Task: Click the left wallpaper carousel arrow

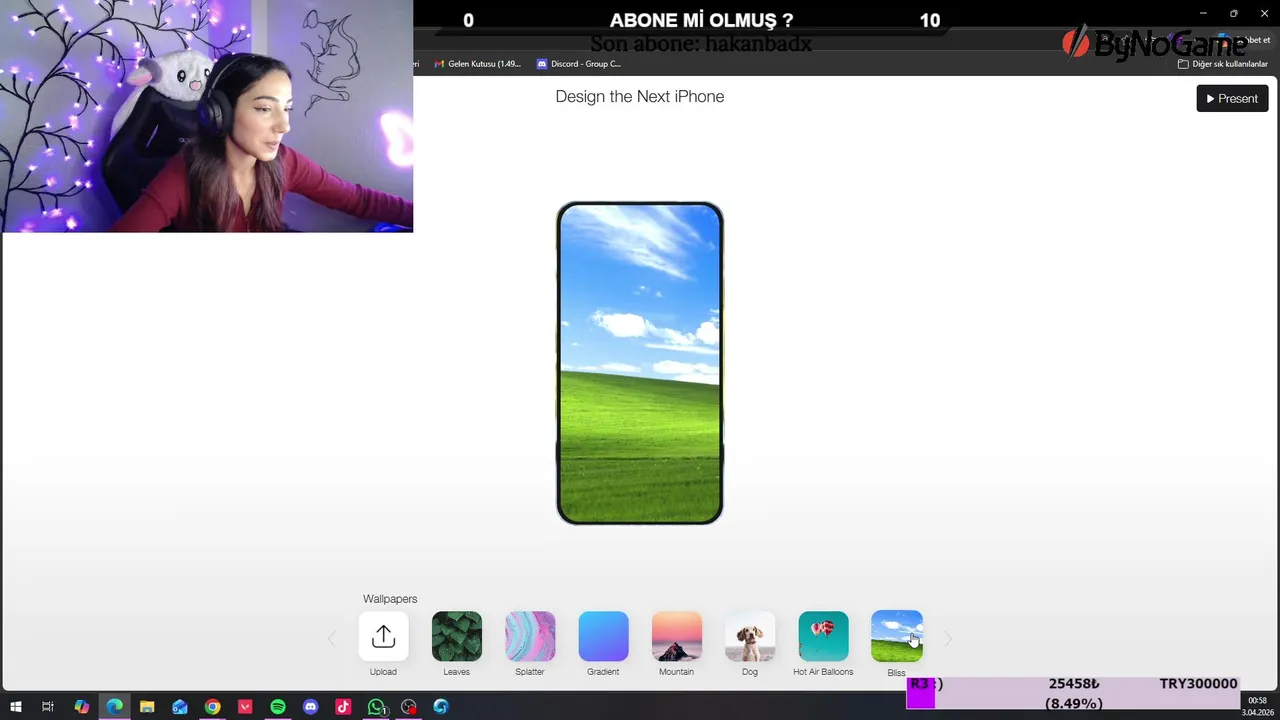Action: 332,638
